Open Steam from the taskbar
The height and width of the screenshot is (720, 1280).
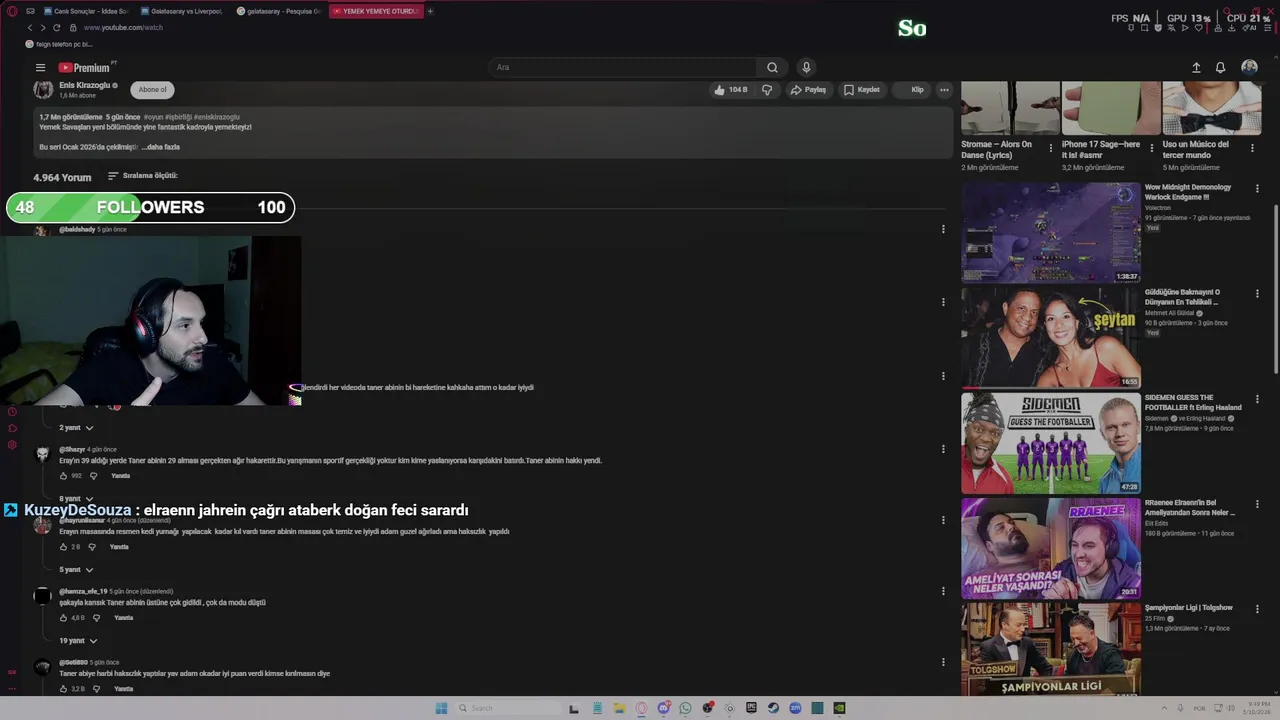(773, 708)
